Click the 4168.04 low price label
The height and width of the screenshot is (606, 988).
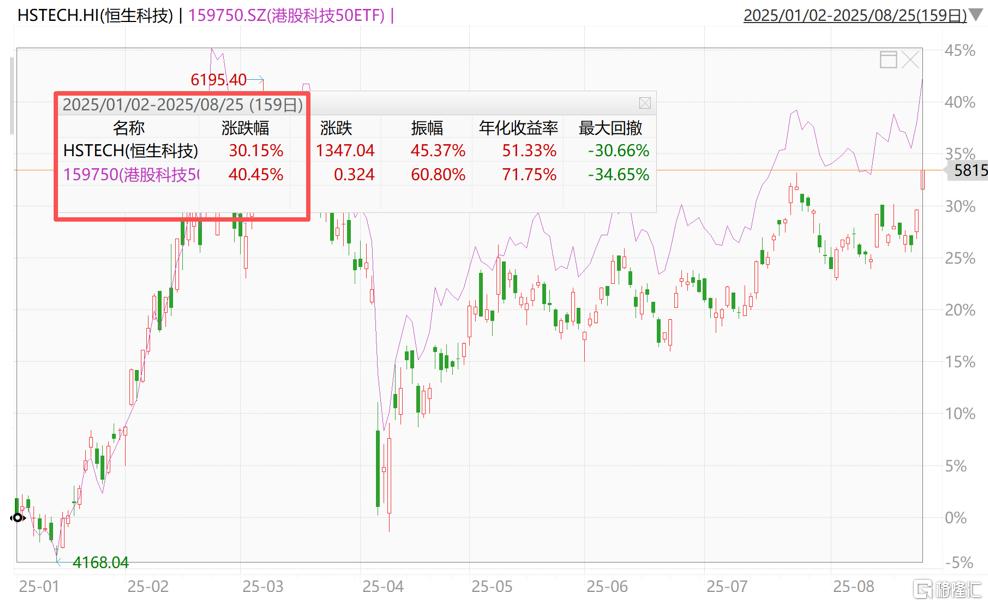[101, 562]
